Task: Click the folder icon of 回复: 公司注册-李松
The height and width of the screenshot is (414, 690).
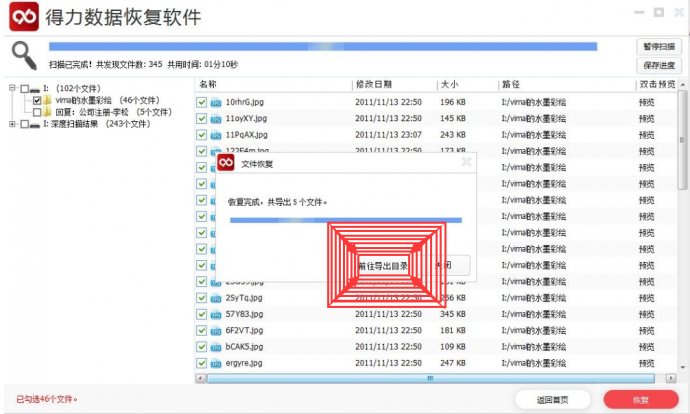Action: (48, 112)
